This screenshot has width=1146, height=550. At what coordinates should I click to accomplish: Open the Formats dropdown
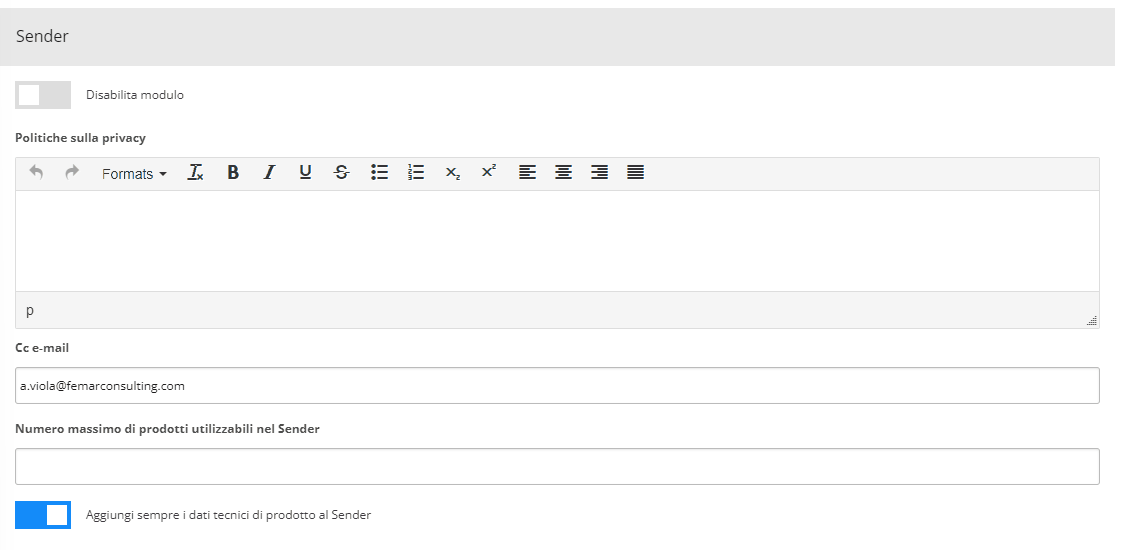click(x=134, y=174)
